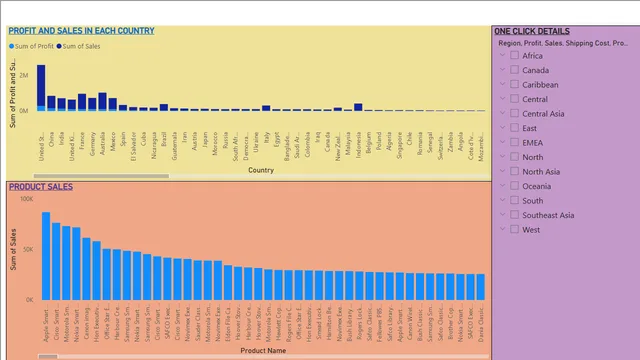Select the Brazil bar in country chart
640x360 pixels.
point(164,108)
